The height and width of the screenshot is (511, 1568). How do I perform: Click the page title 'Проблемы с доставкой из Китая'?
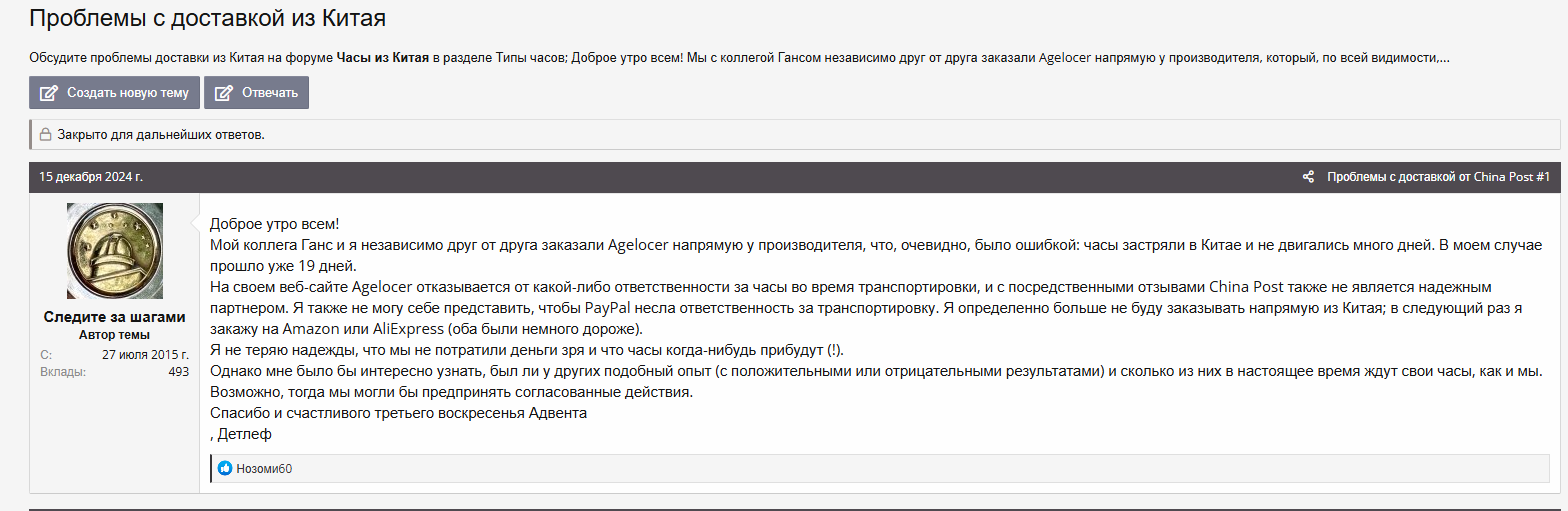point(207,18)
